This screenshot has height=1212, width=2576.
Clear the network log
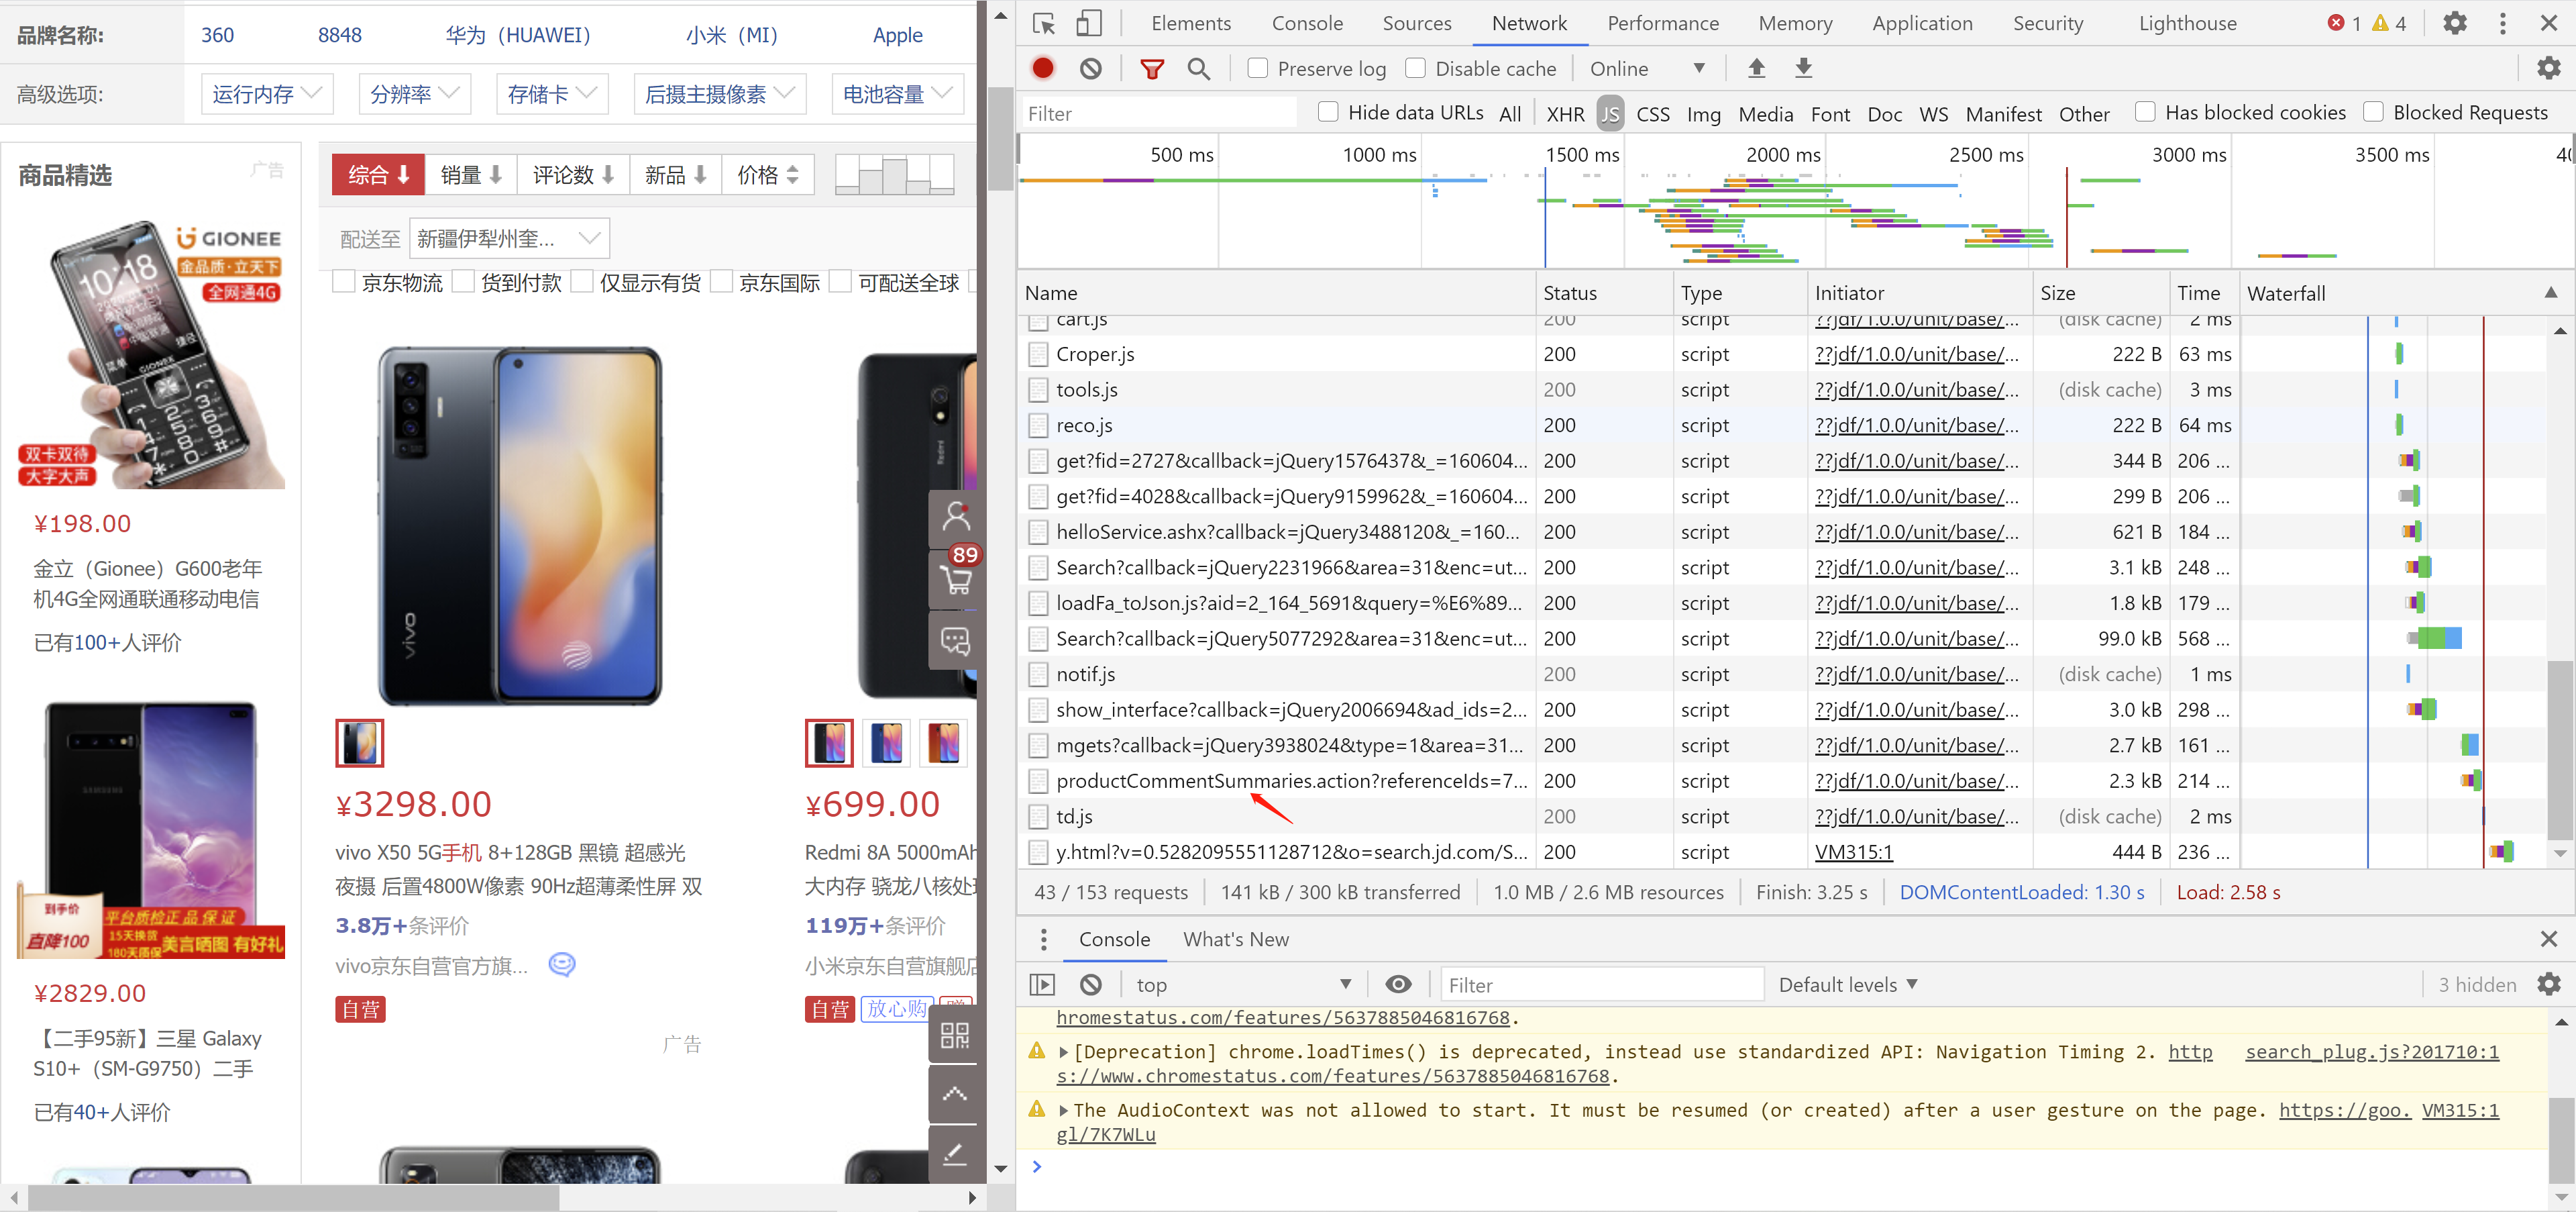1090,68
